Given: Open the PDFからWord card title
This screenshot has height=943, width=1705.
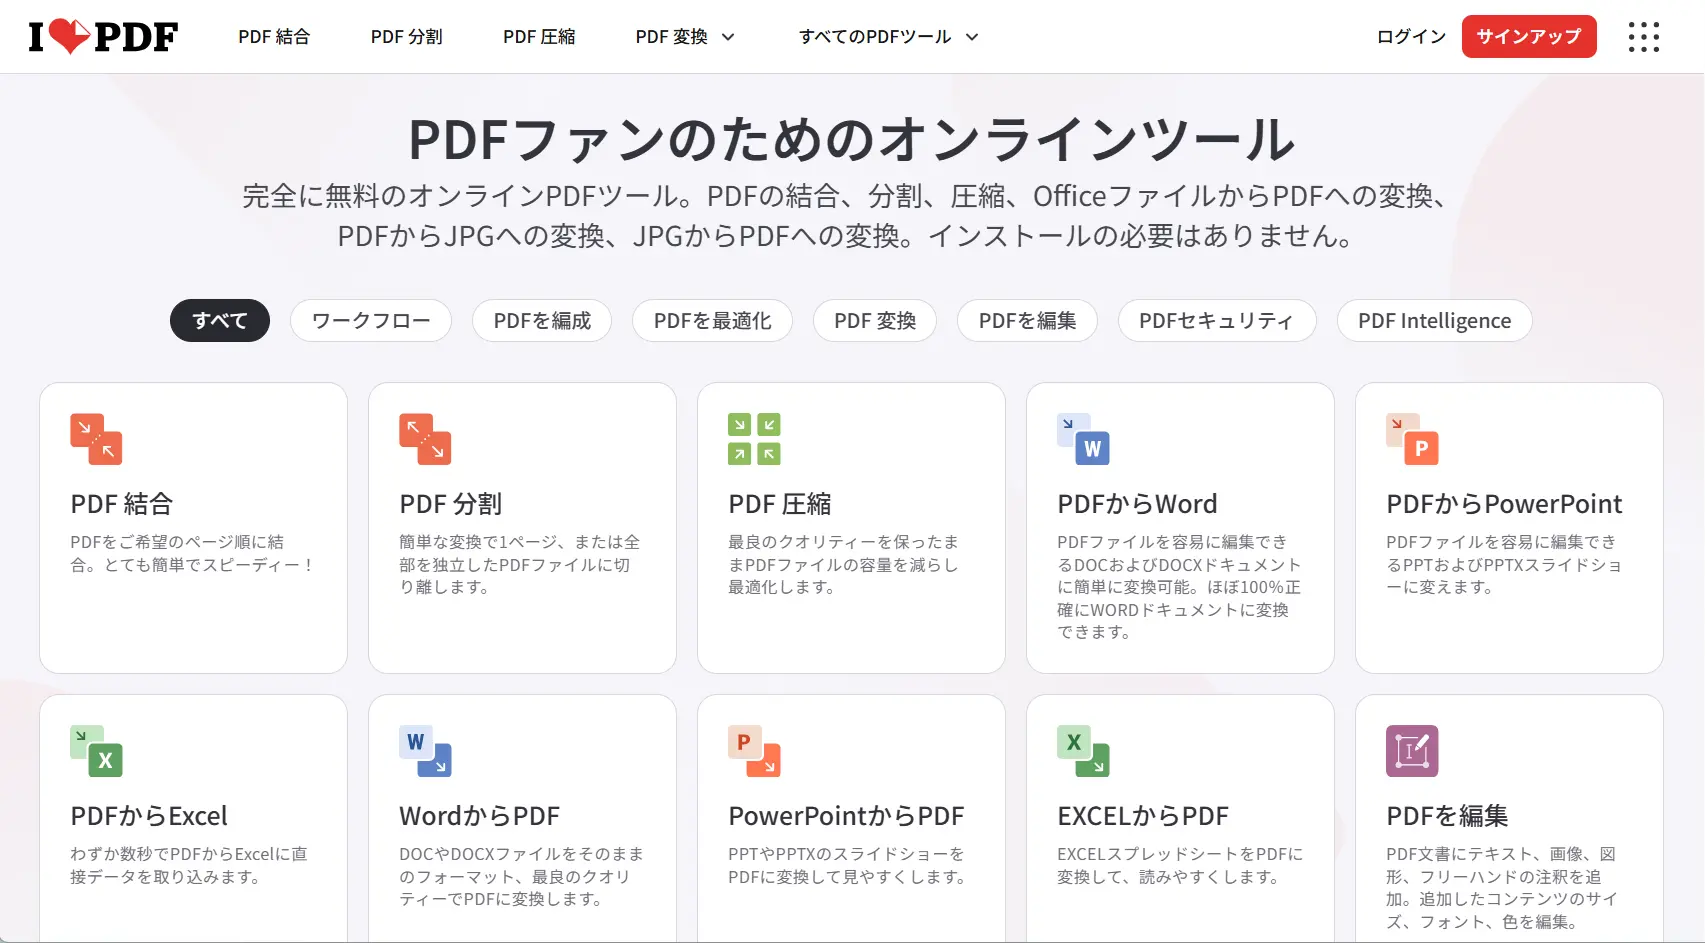Looking at the screenshot, I should coord(1137,504).
